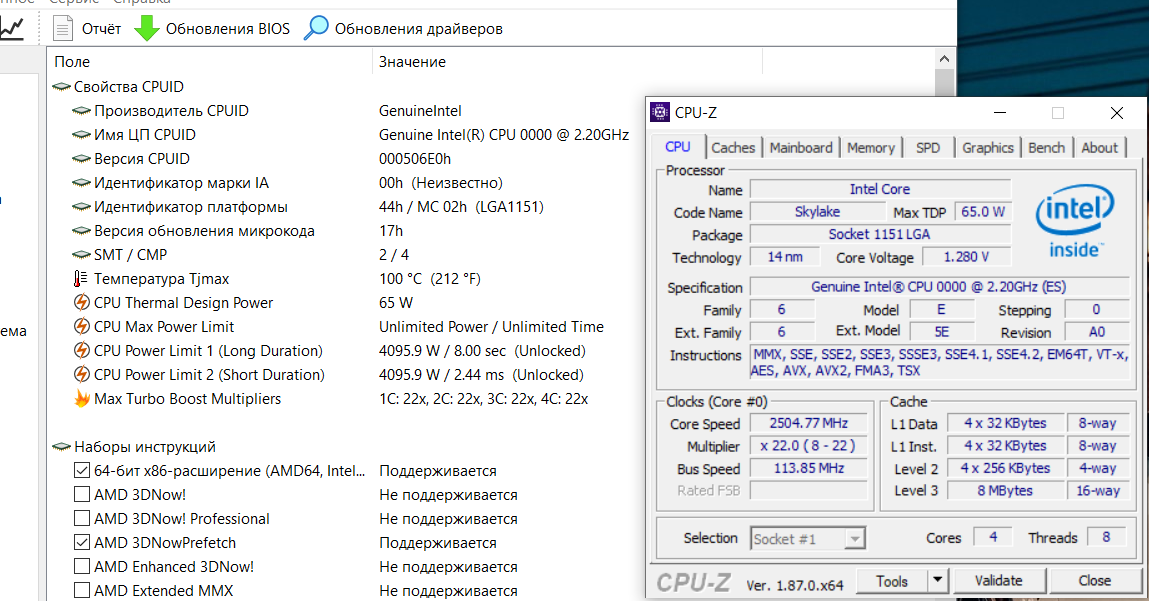The width and height of the screenshot is (1149, 601).
Task: Toggle the AMD 3DNowPrefetch checkbox
Action: click(82, 543)
